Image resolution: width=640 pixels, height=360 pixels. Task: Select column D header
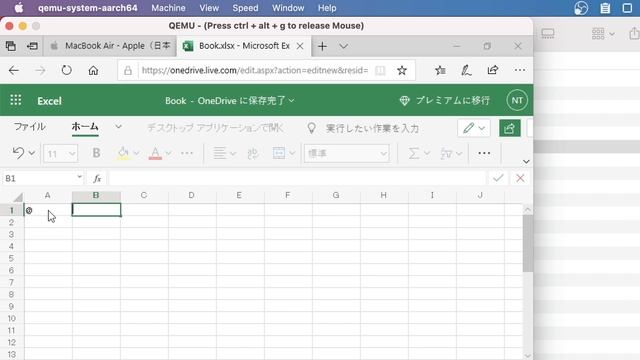[191, 196]
